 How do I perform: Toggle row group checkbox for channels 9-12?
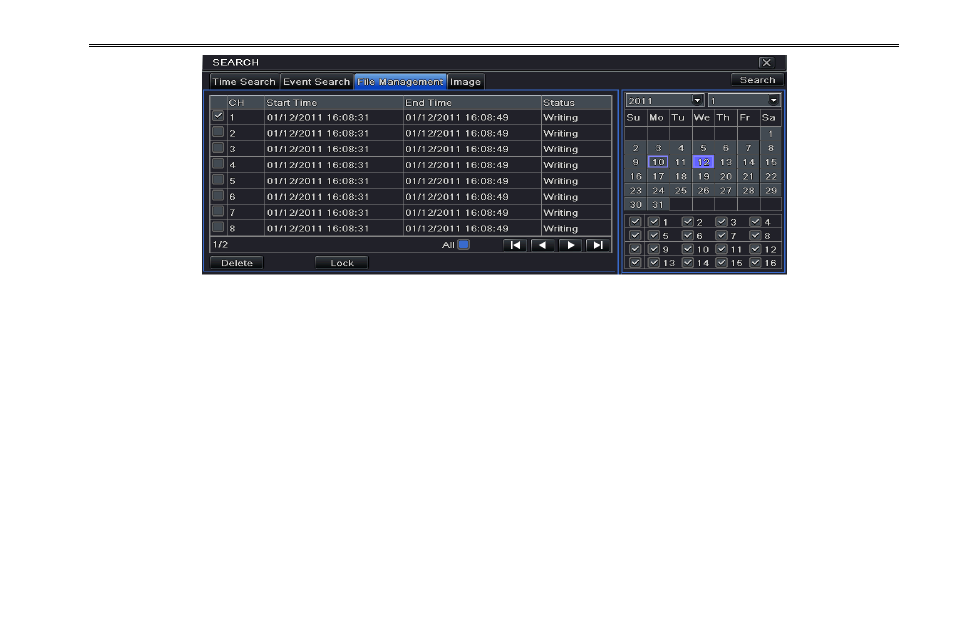coord(635,249)
